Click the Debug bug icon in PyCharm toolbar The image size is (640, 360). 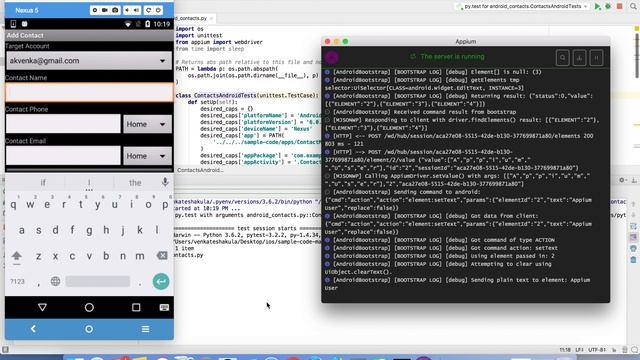608,7
